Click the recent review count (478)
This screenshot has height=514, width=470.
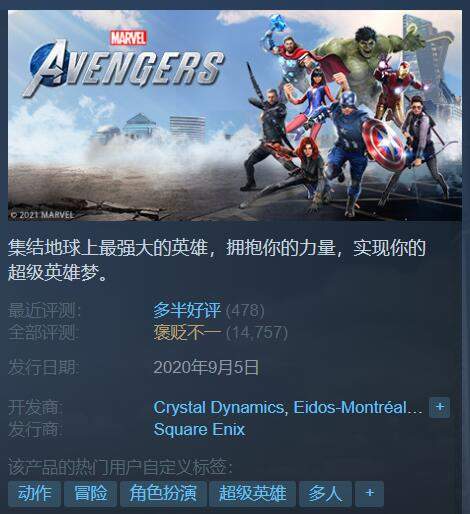245,311
